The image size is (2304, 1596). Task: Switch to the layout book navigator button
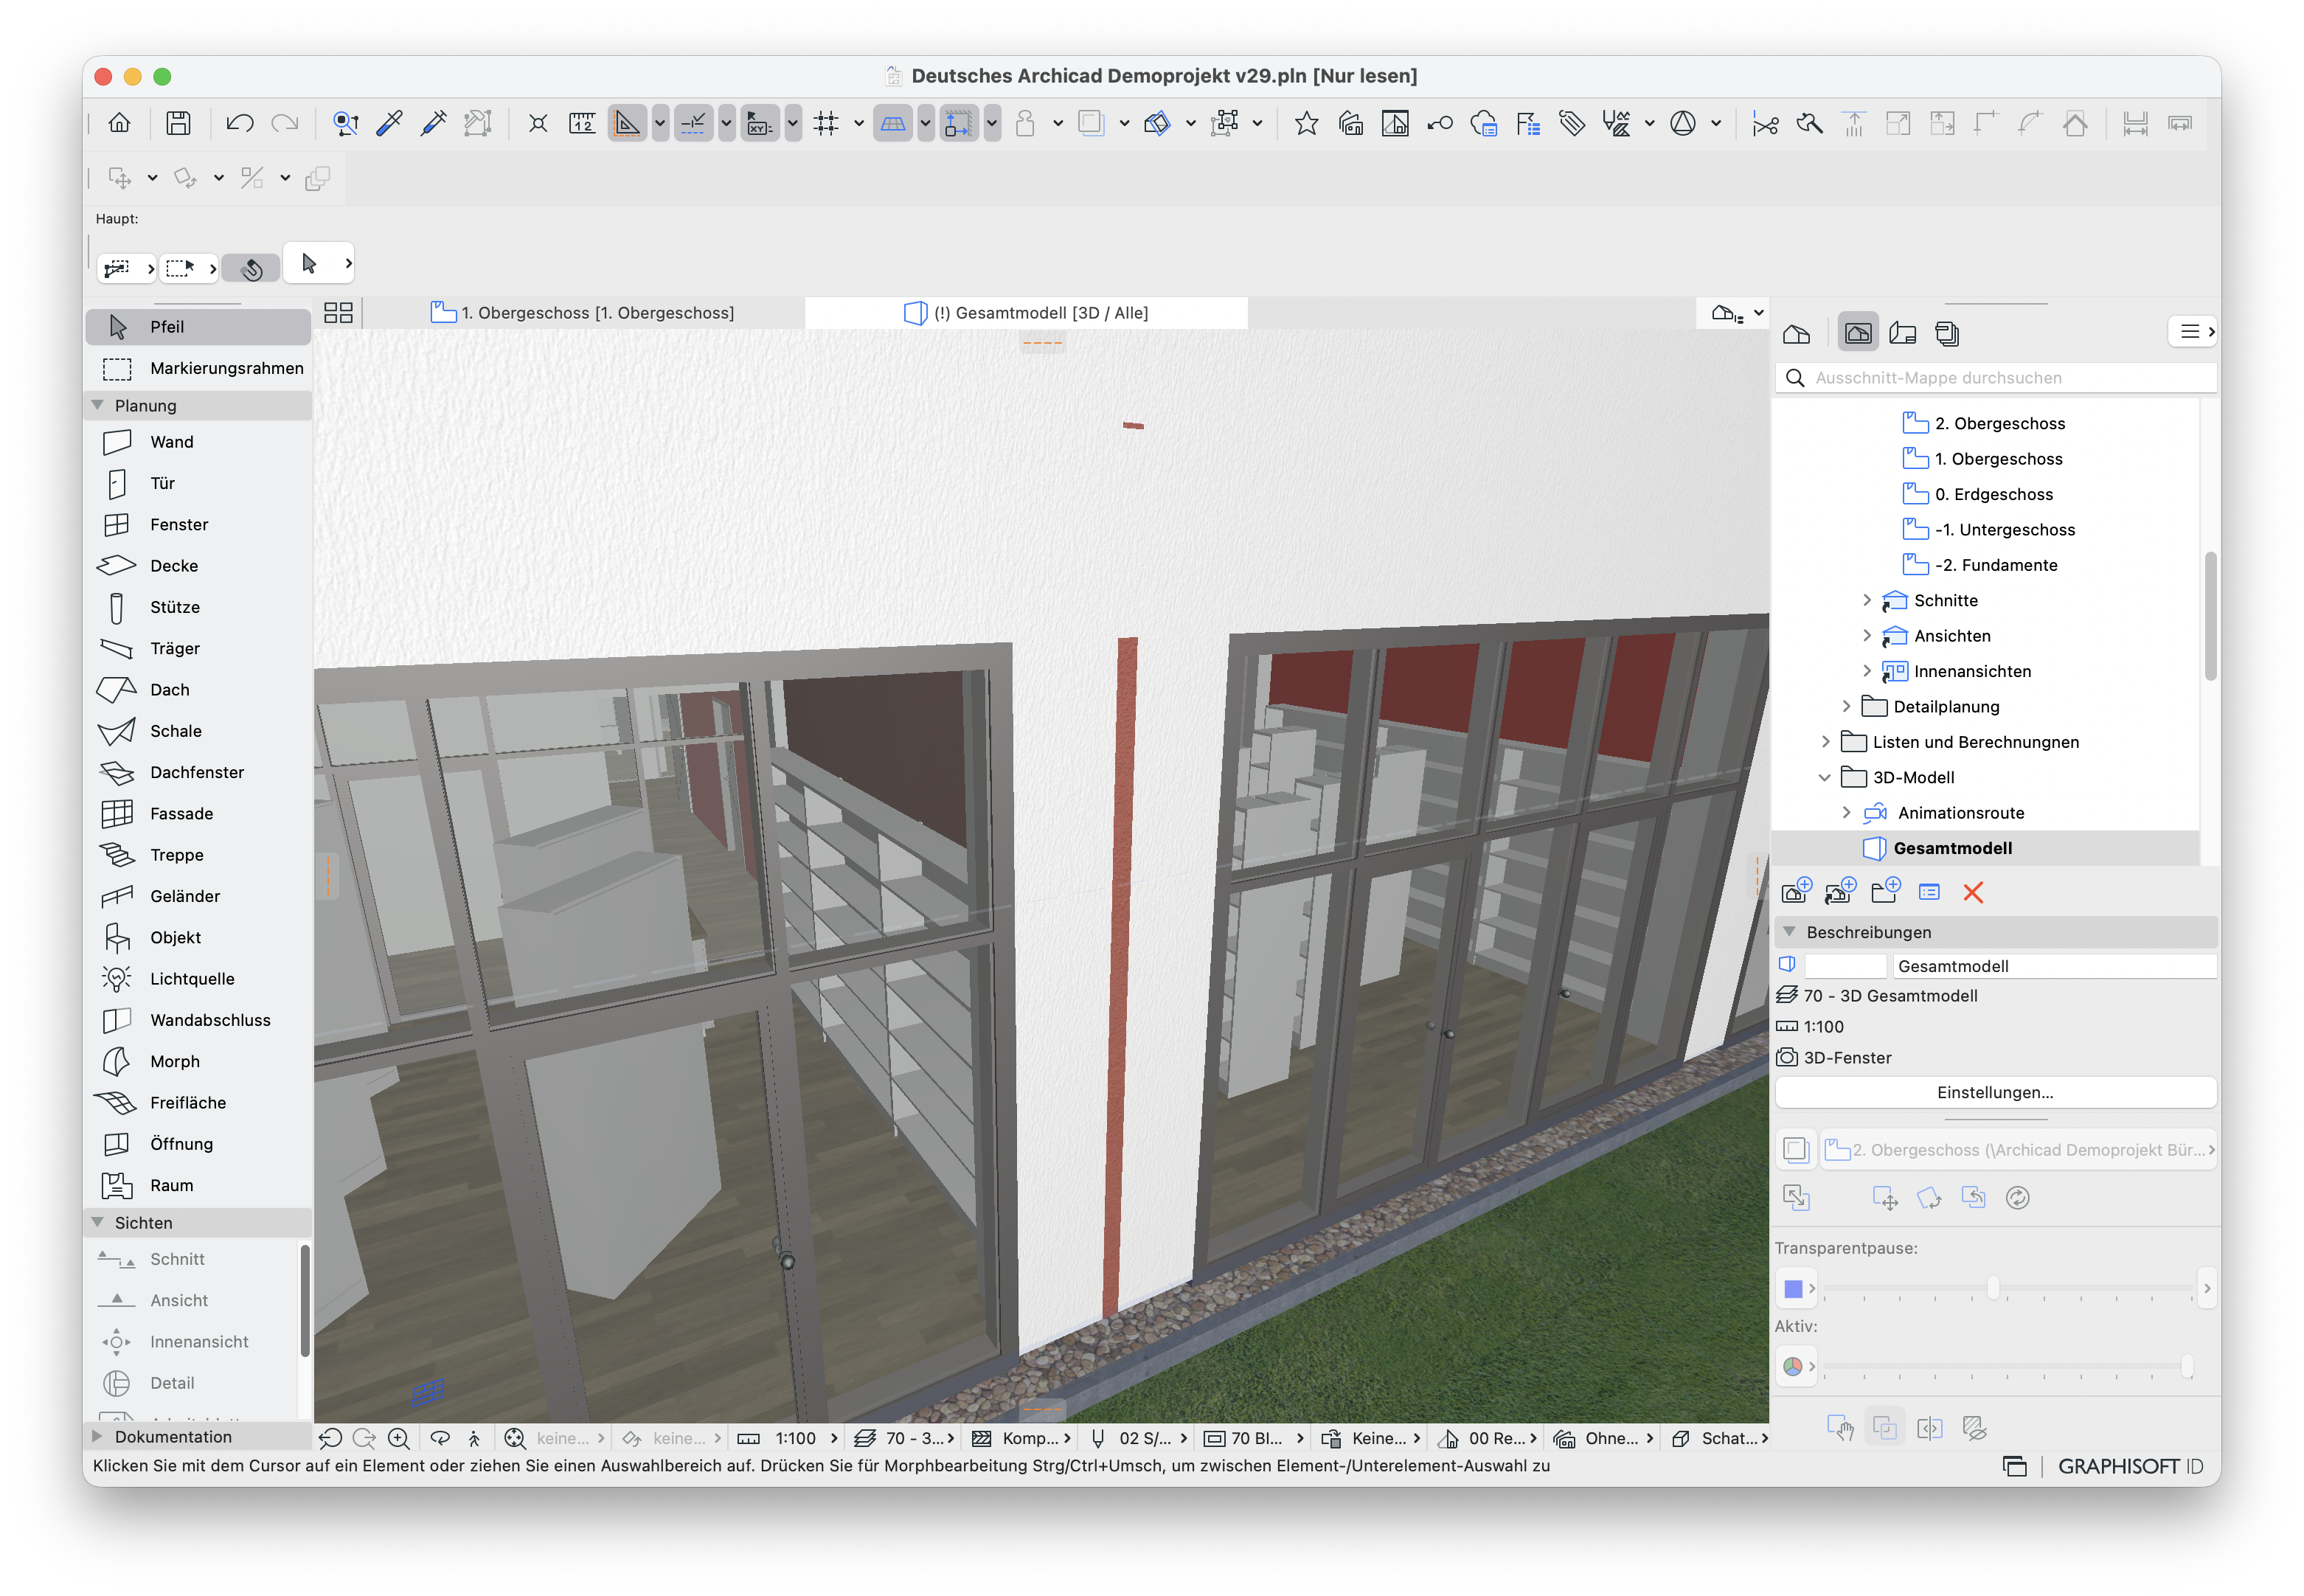(x=1903, y=333)
